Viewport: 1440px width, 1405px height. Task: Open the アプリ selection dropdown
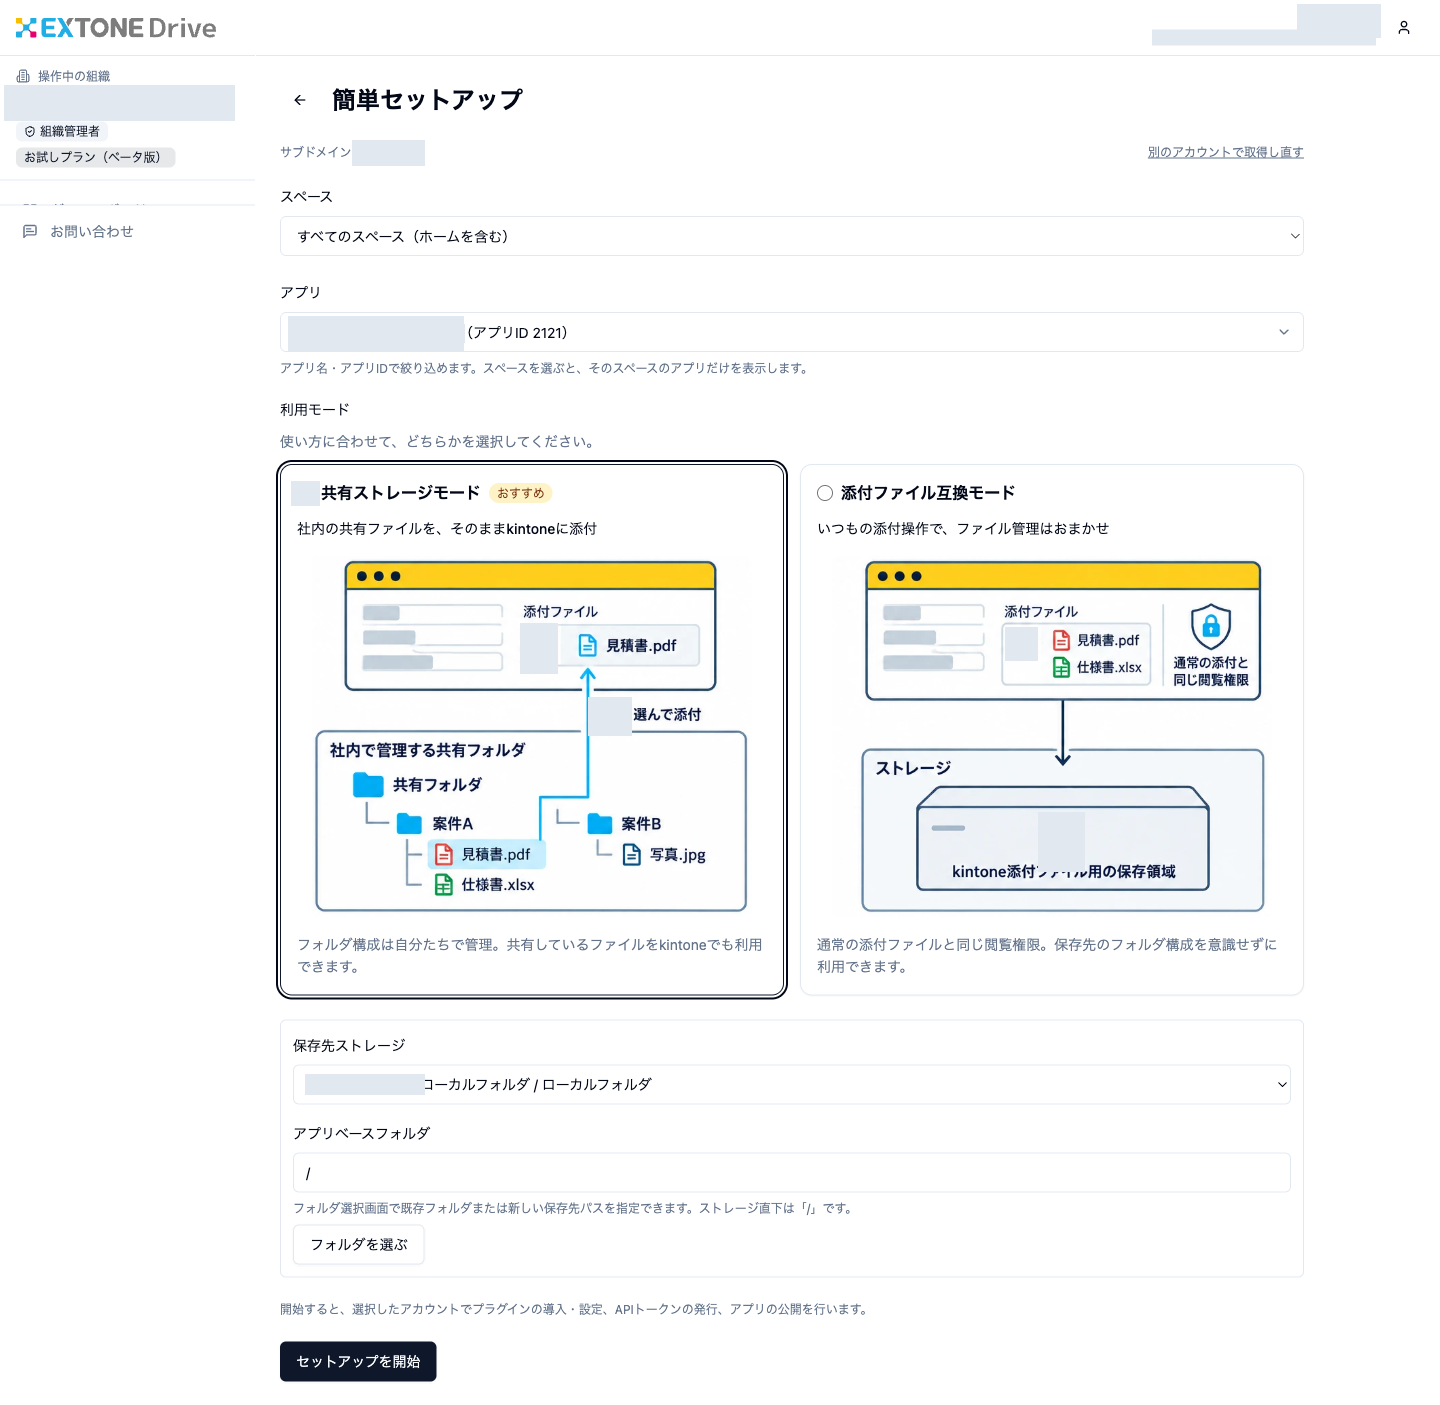791,332
